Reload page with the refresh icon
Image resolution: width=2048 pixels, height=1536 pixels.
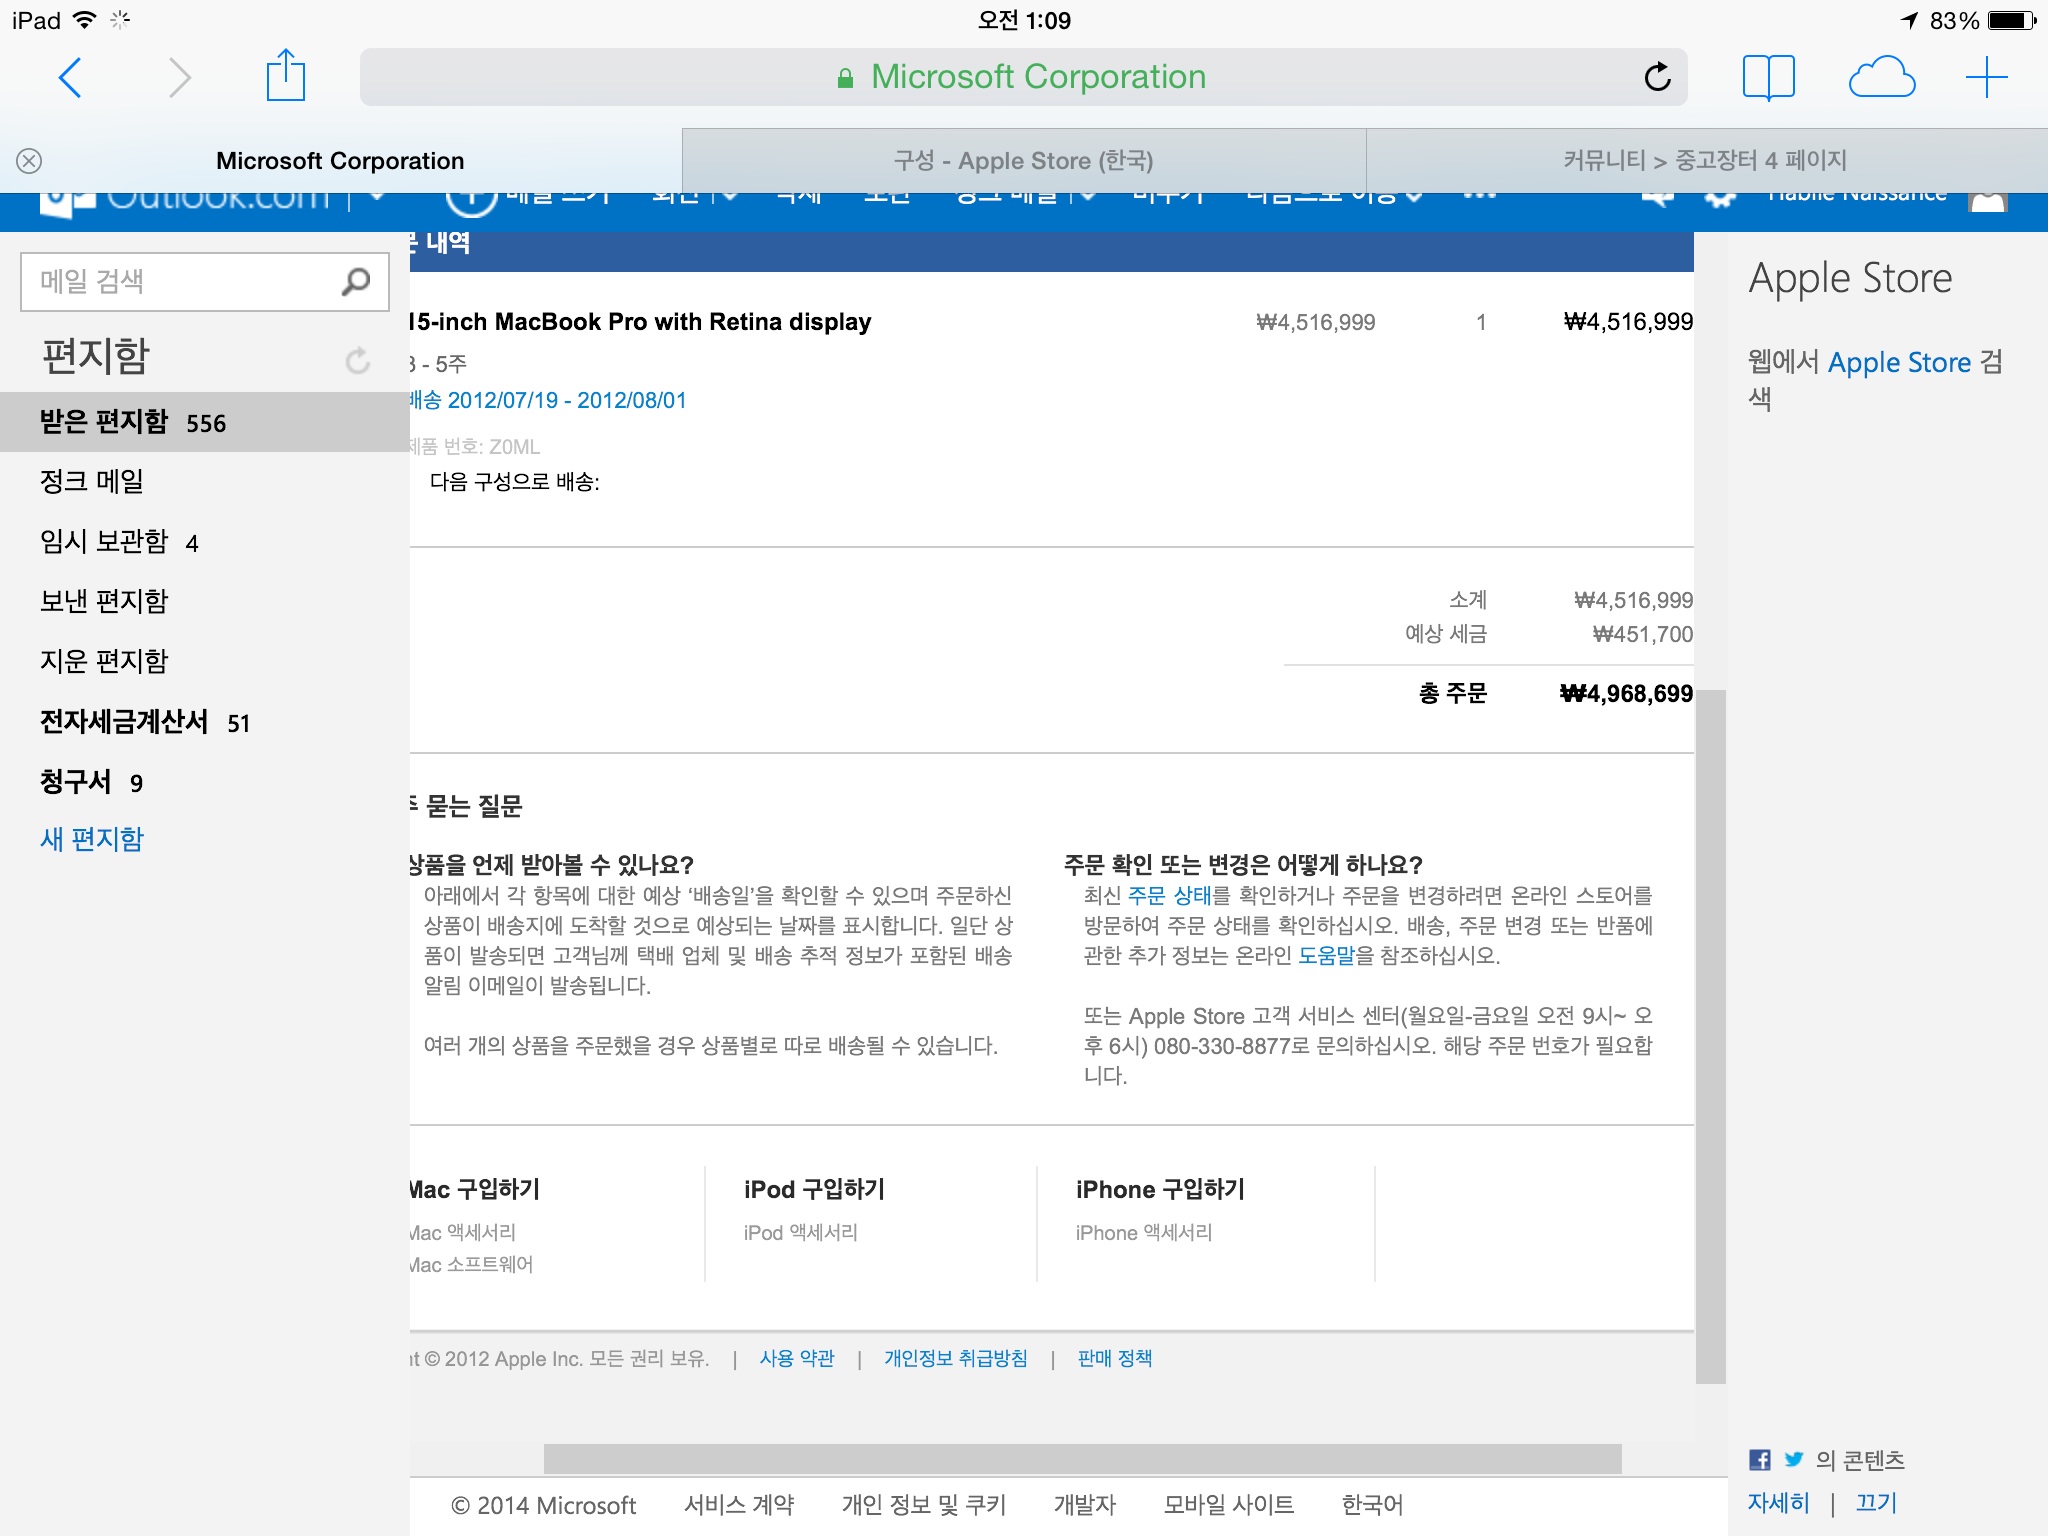tap(1657, 77)
